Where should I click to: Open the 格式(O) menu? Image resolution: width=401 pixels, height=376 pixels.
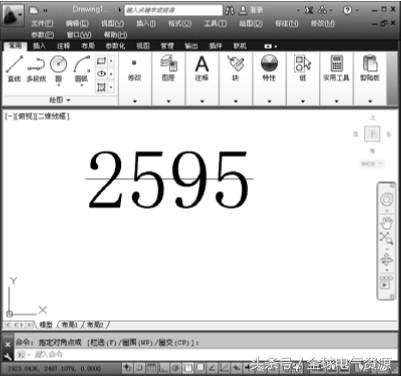180,23
